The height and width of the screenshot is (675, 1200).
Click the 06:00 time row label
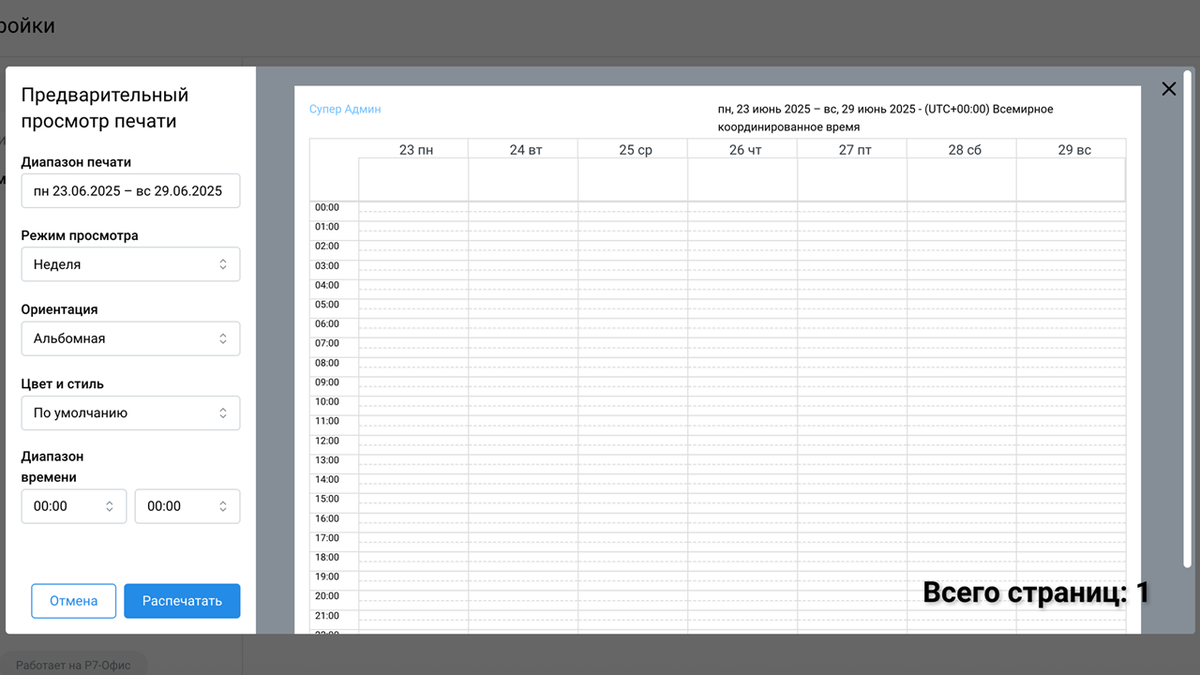pos(327,324)
